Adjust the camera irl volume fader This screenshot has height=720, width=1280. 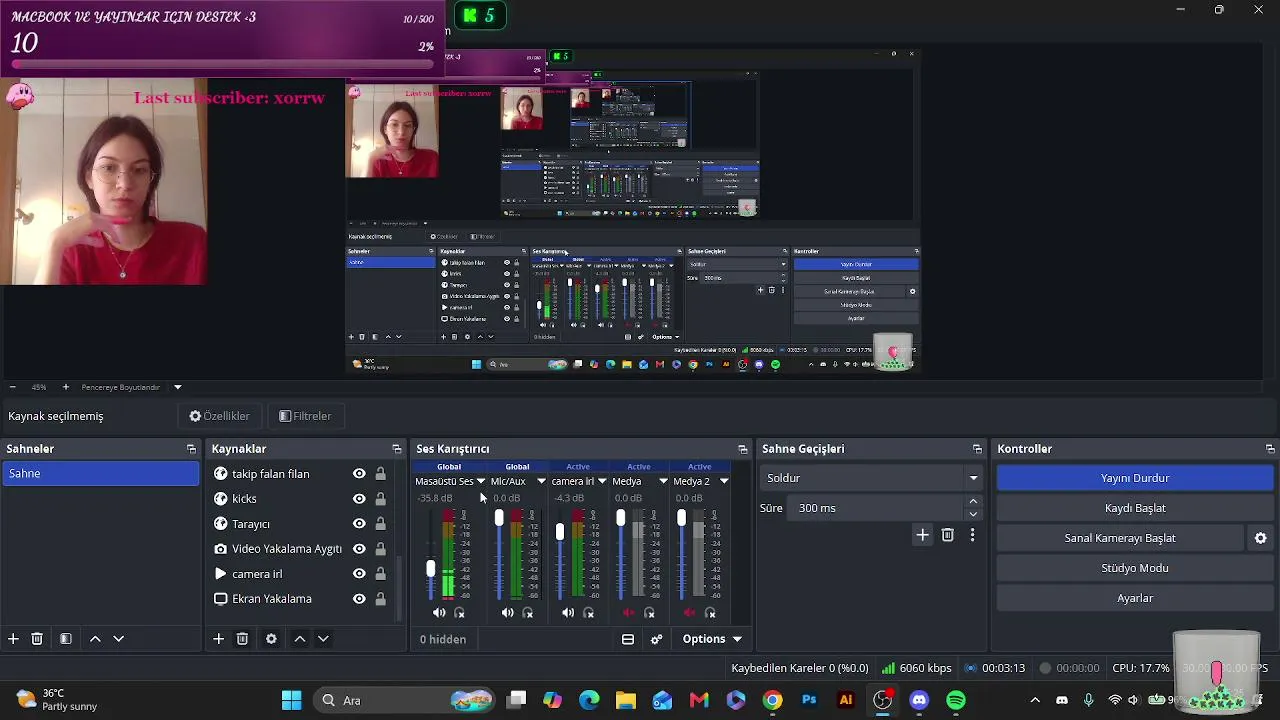[560, 531]
